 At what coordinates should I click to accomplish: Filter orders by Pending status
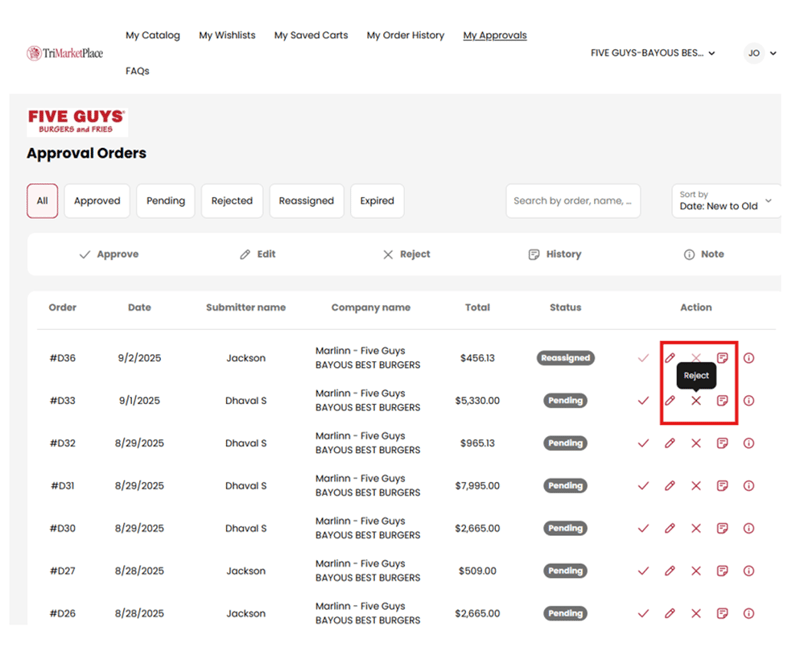tap(166, 201)
